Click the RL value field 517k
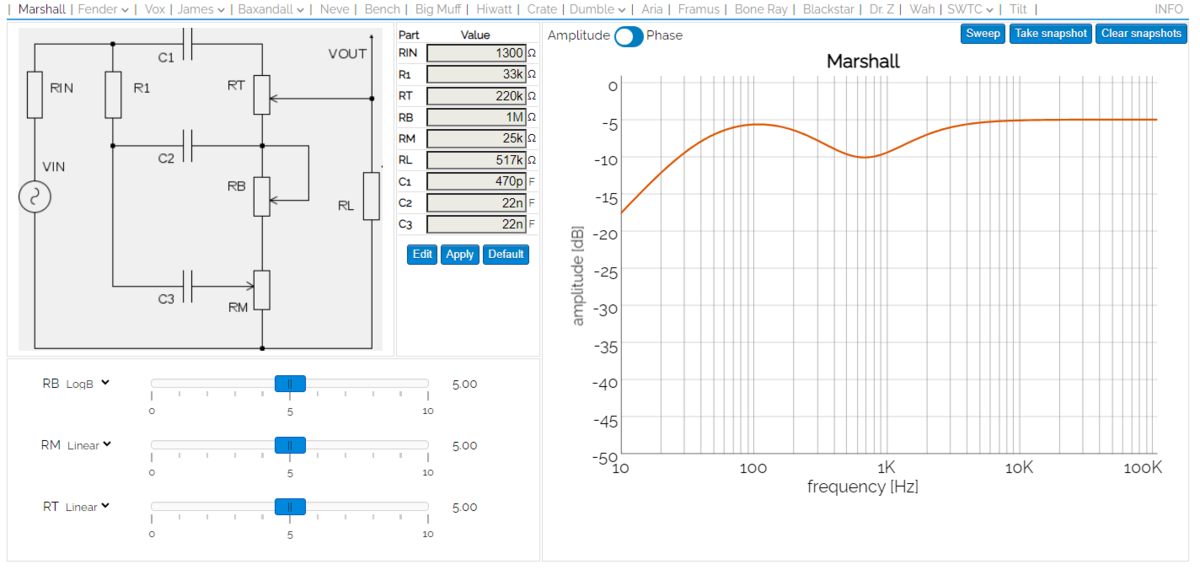The width and height of the screenshot is (1200, 570). [476, 160]
